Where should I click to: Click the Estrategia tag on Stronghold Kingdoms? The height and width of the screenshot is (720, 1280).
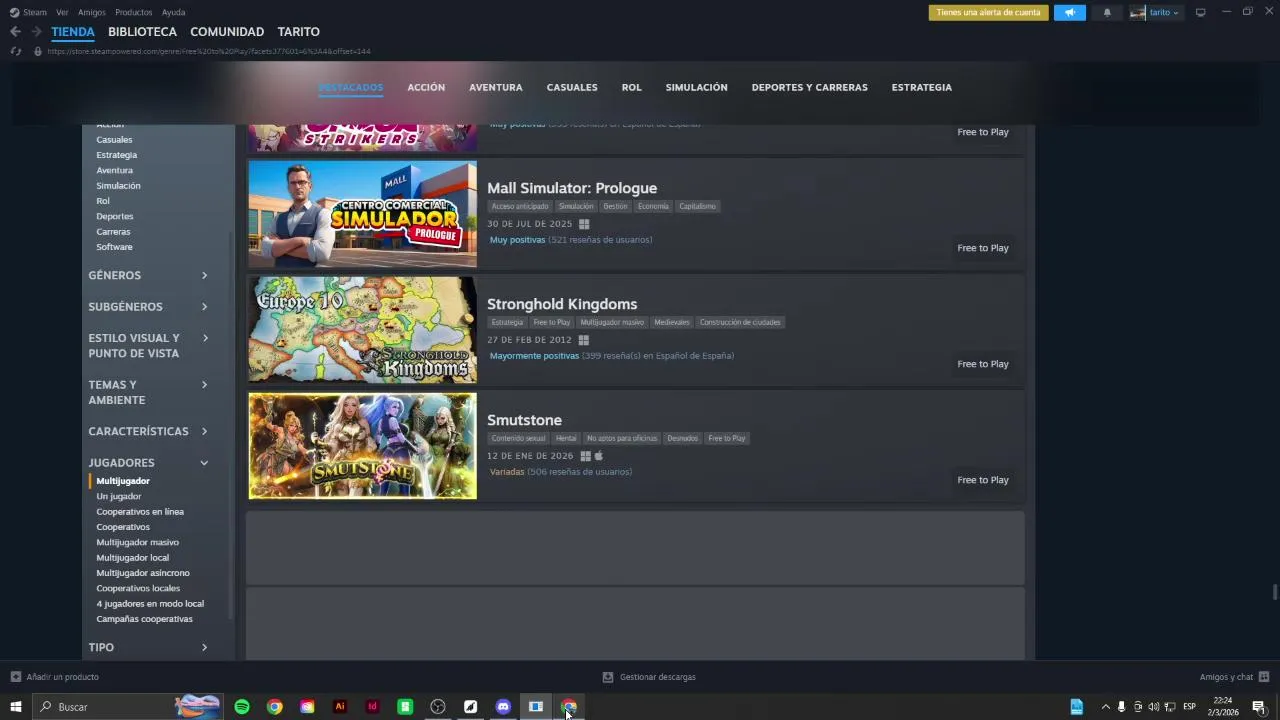507,322
